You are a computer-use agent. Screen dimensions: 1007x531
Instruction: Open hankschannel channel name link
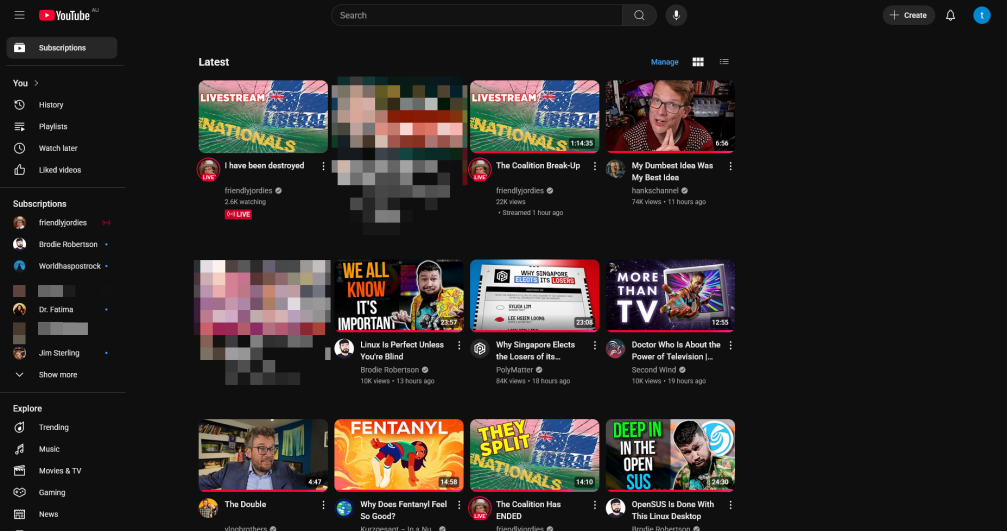point(655,191)
